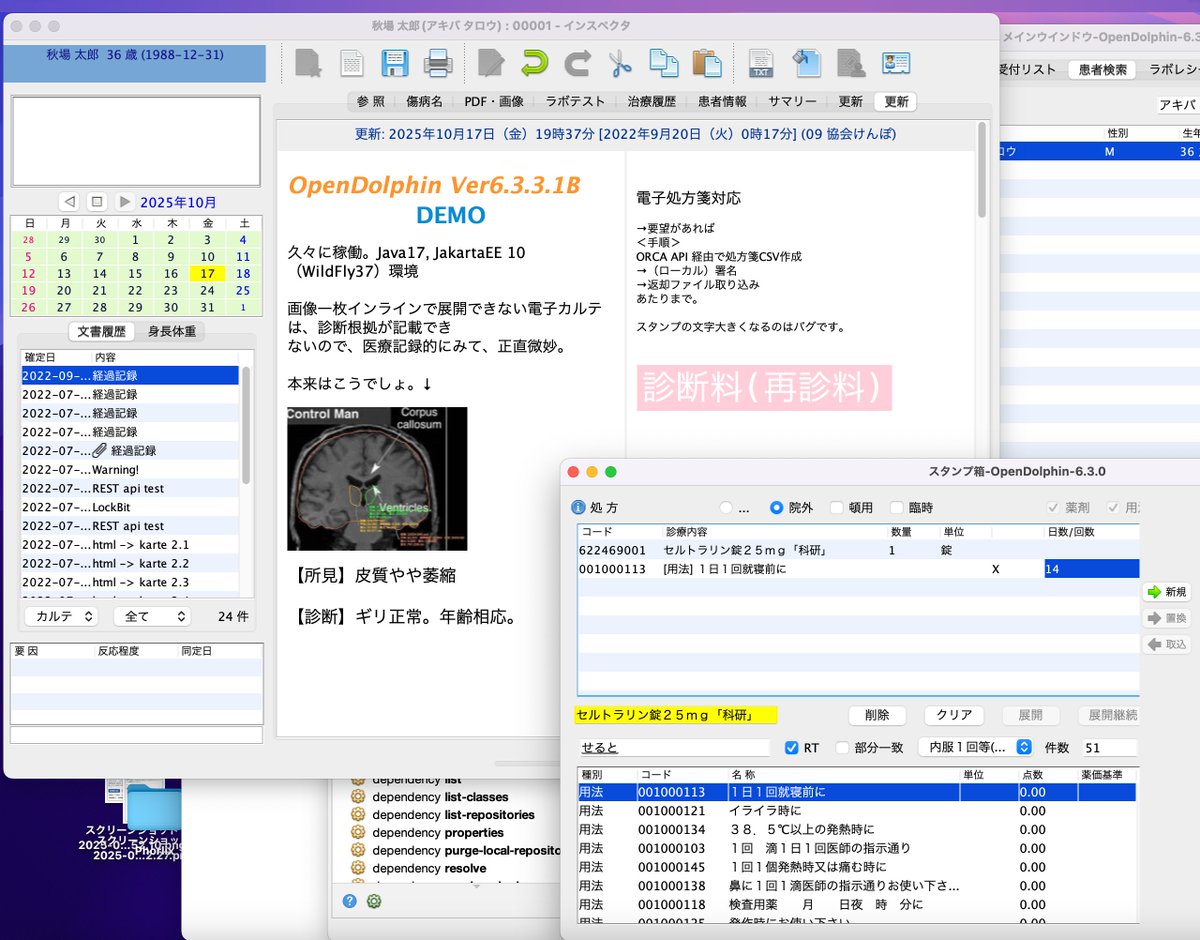Image resolution: width=1200 pixels, height=940 pixels.
Task: Open the サマリー tab
Action: click(x=793, y=102)
